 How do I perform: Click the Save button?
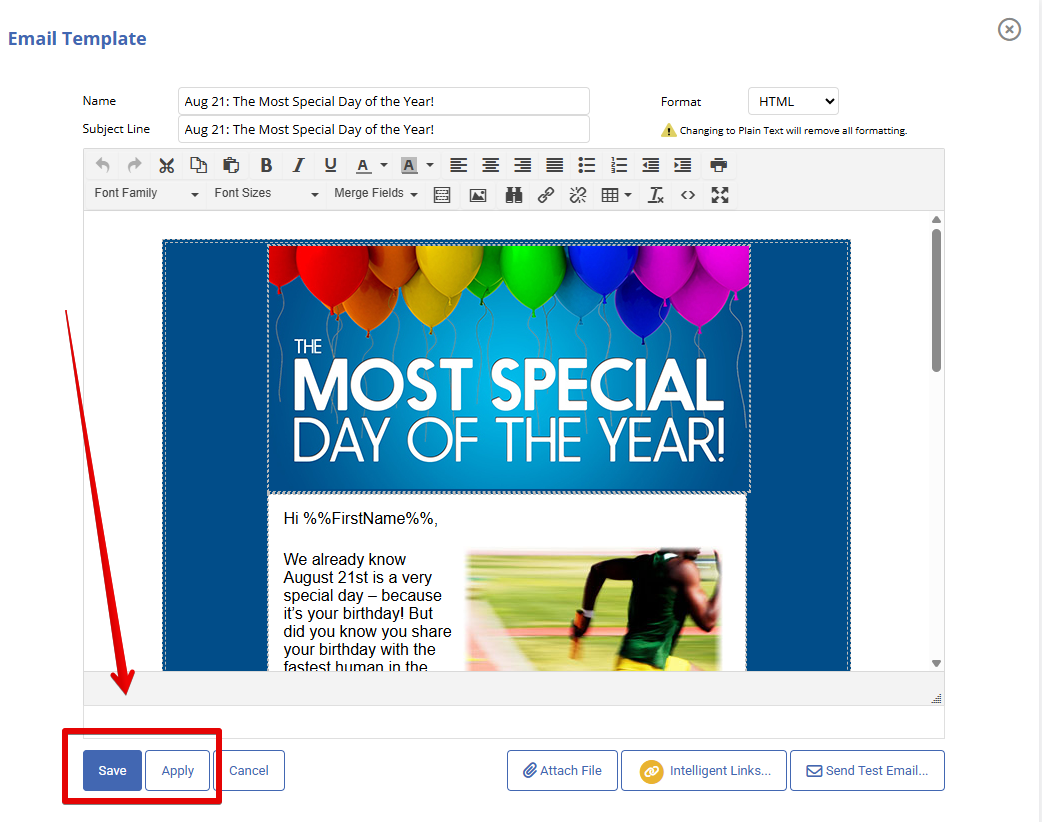(112, 771)
